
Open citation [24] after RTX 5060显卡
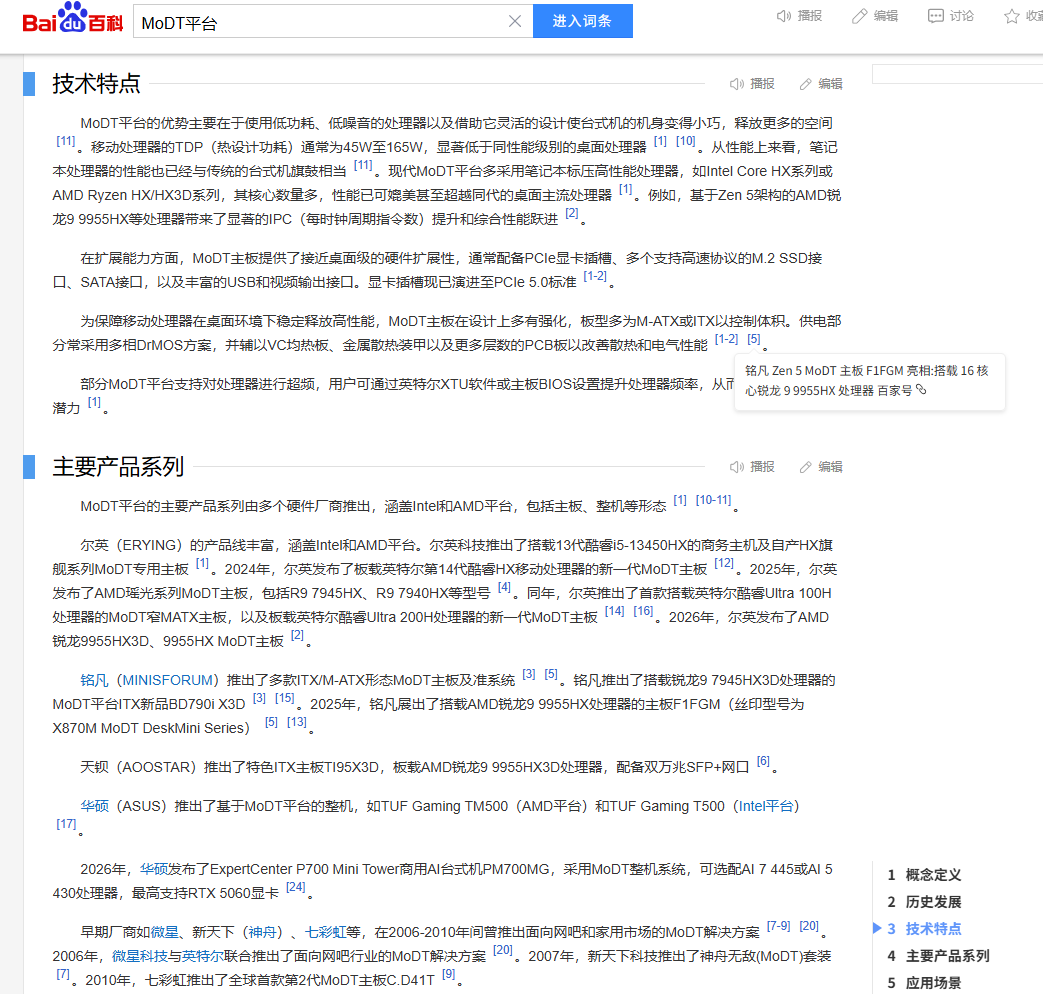(295, 888)
